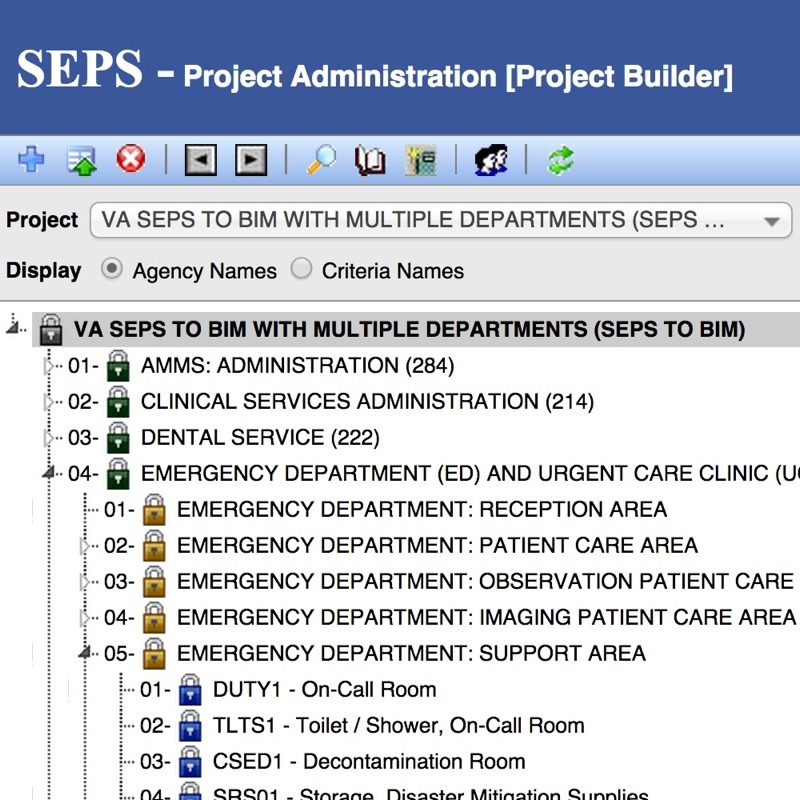Viewport: 800px width, 800px height.
Task: Click the building layout icon in toolbar
Action: (x=421, y=160)
